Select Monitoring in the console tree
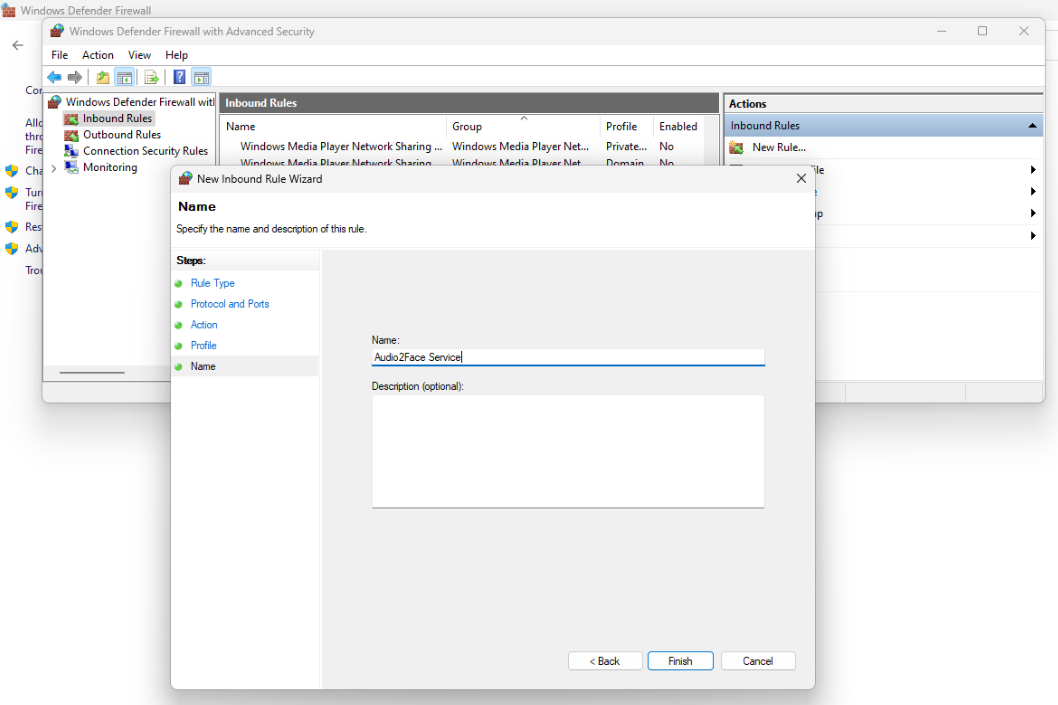The image size is (1058, 705). pyautogui.click(x=110, y=167)
